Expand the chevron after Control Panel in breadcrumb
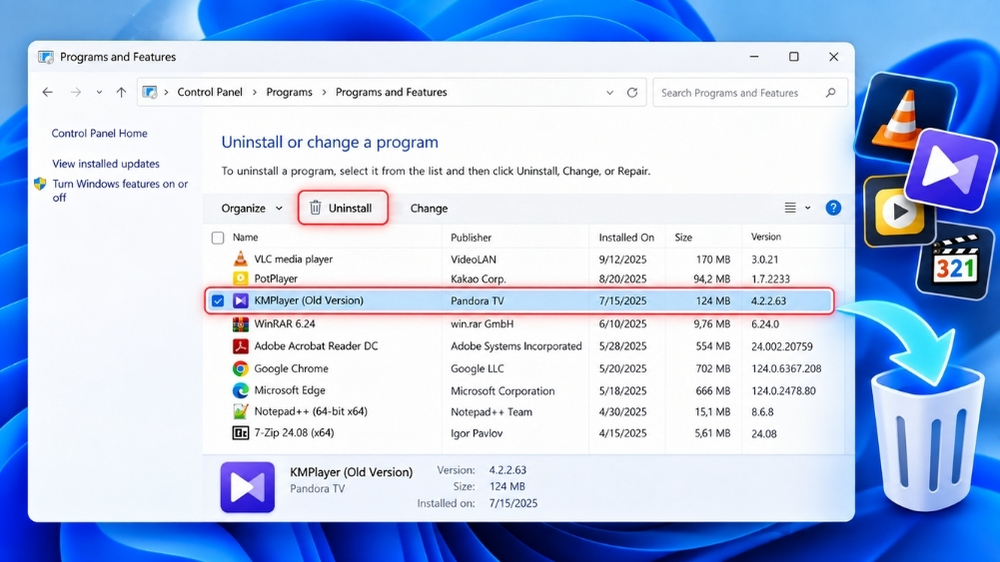The width and height of the screenshot is (1000, 562). pos(254,92)
